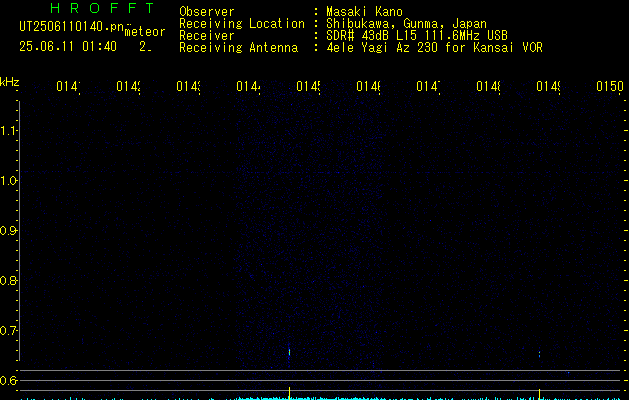The width and height of the screenshot is (629, 400).
Task: Select the text Shibukawa, Gunma, Japan
Action: click(x=406, y=24)
